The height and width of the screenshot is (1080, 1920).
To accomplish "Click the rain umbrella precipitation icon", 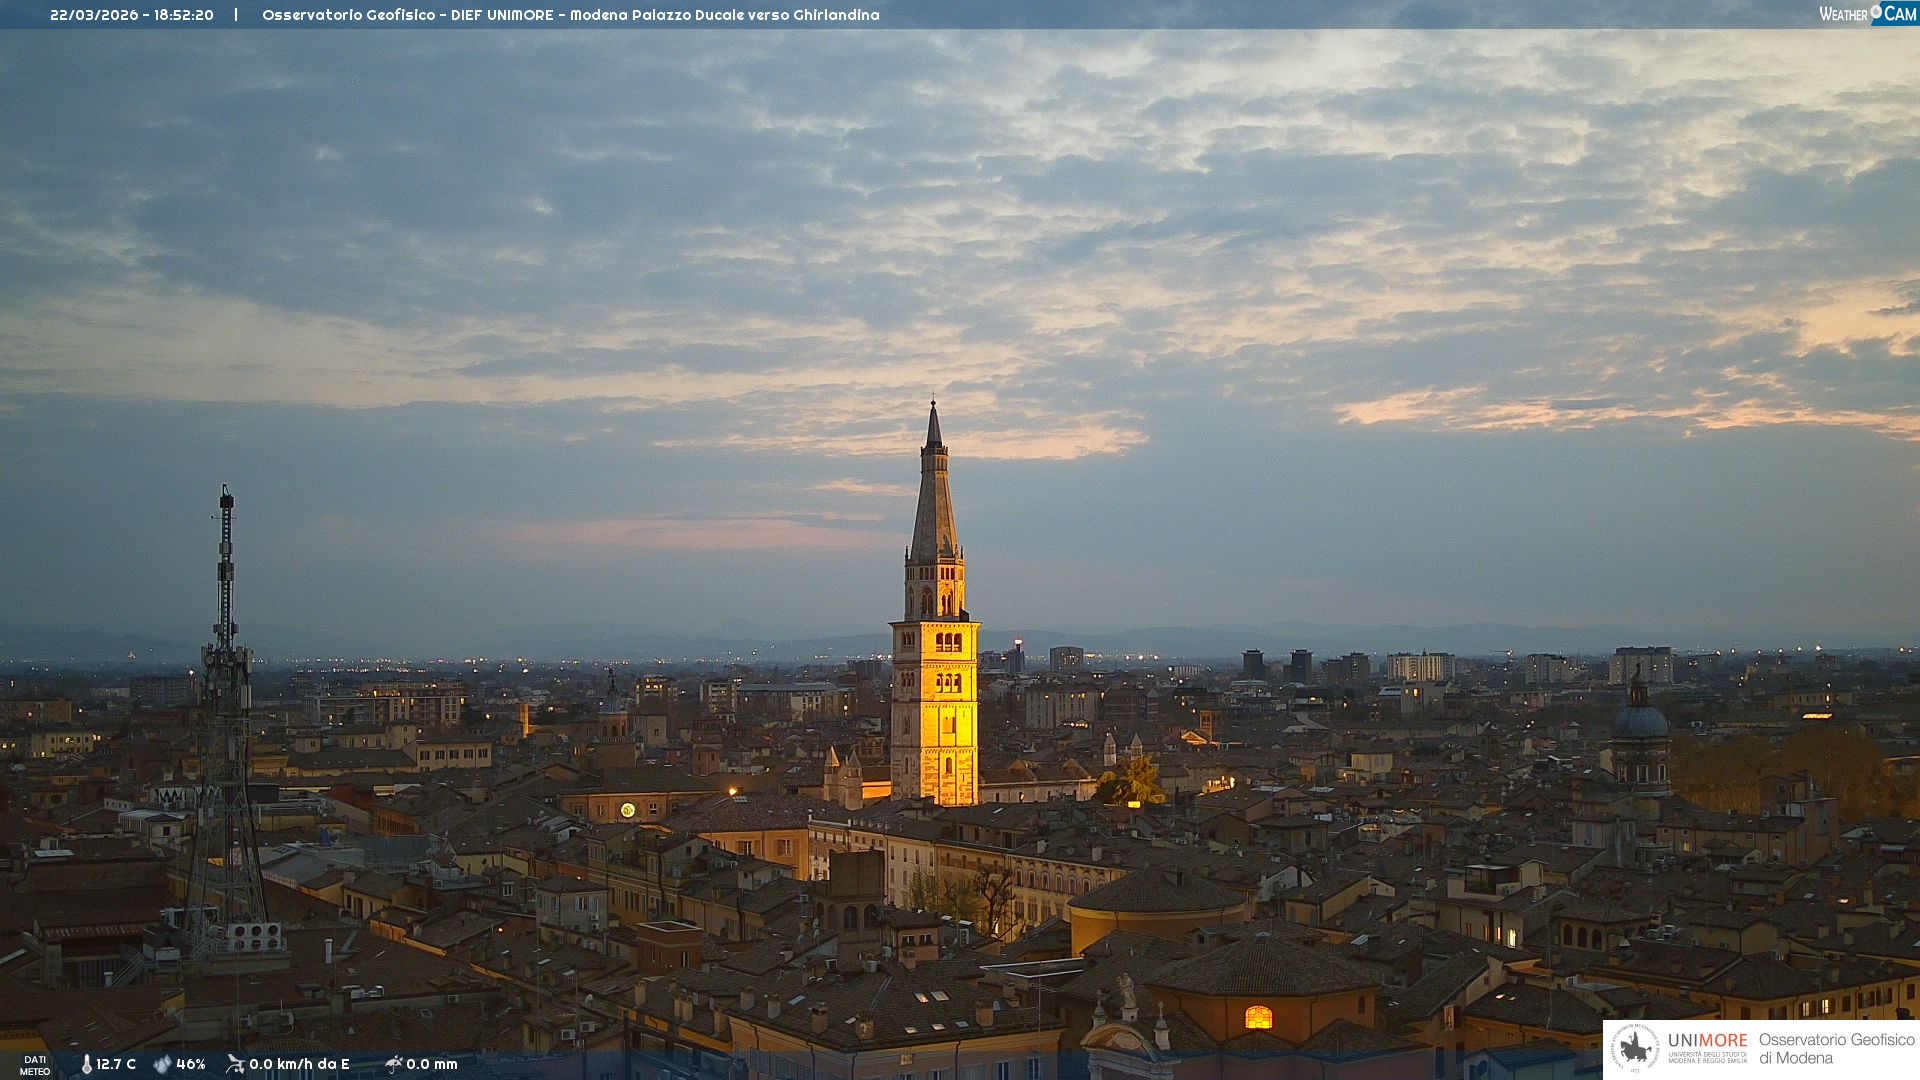I will click(x=393, y=1064).
